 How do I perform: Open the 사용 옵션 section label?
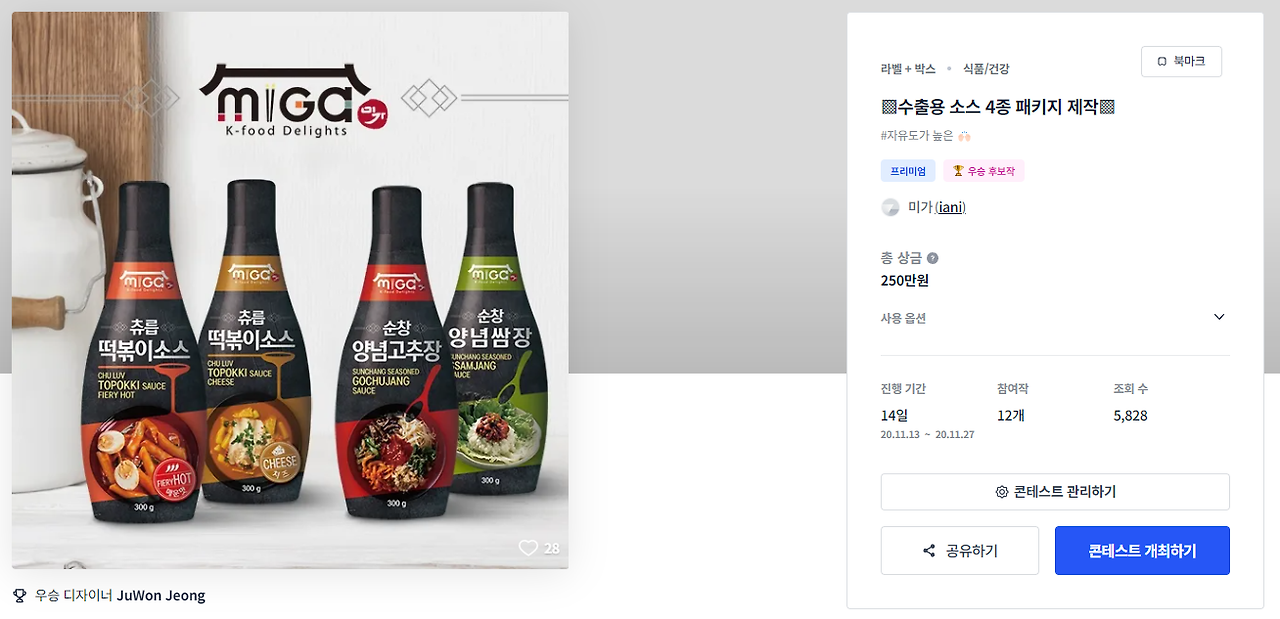click(903, 318)
